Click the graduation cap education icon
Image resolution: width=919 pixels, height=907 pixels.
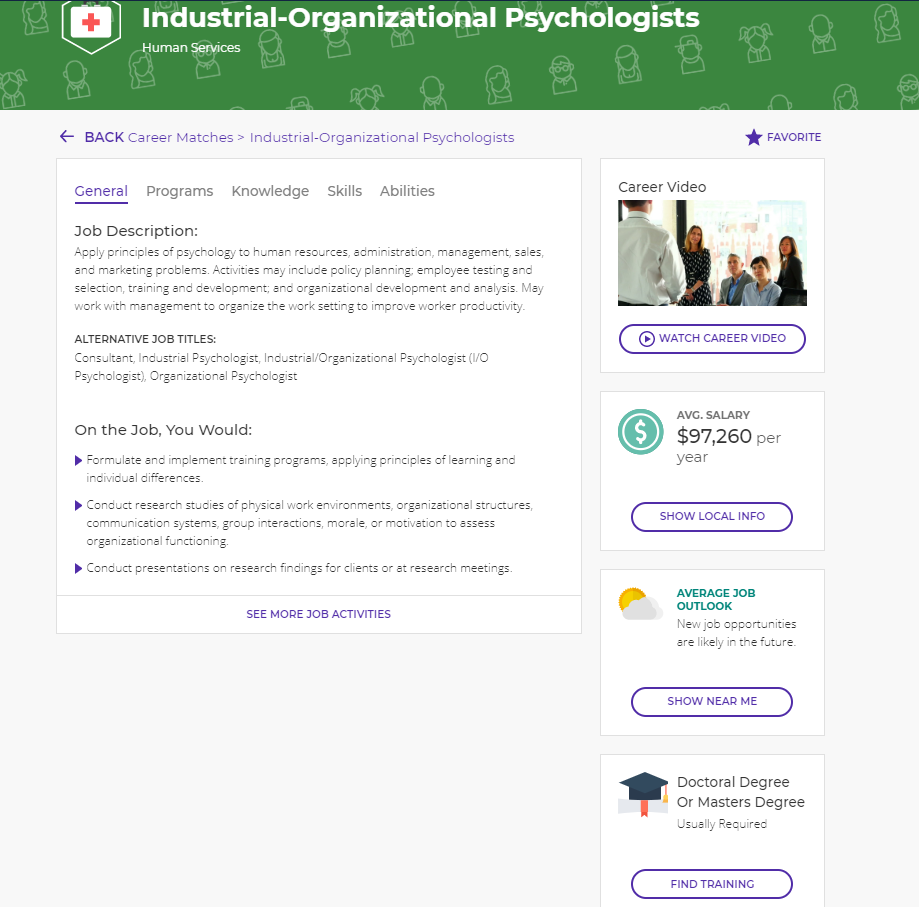644,793
